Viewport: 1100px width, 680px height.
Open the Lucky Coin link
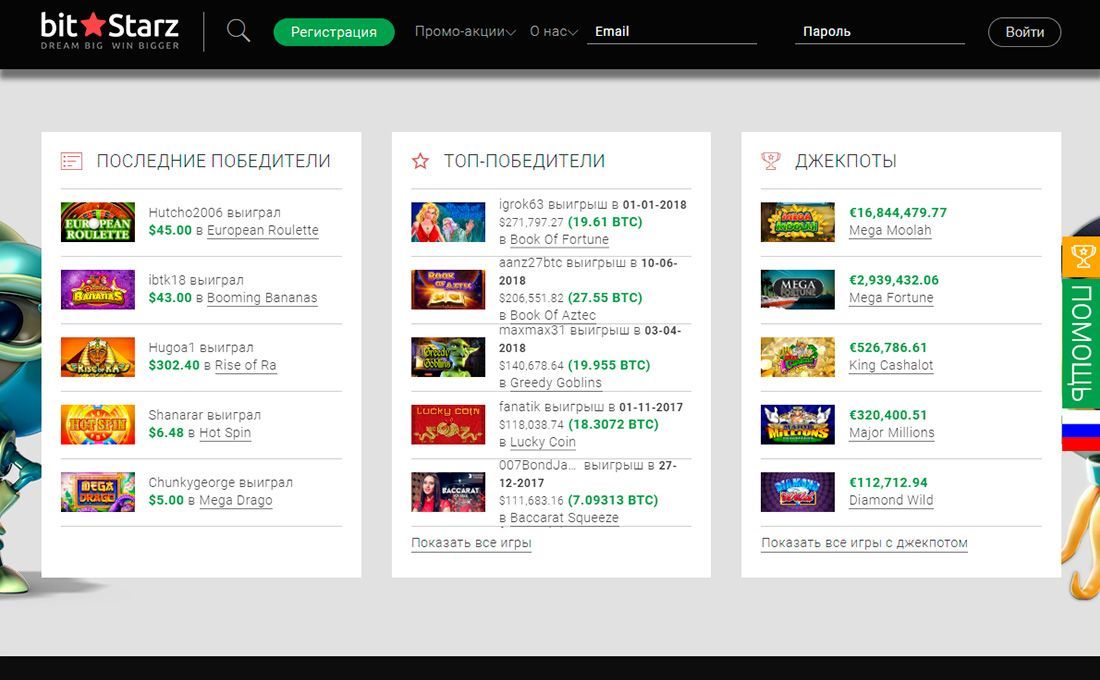coord(542,441)
